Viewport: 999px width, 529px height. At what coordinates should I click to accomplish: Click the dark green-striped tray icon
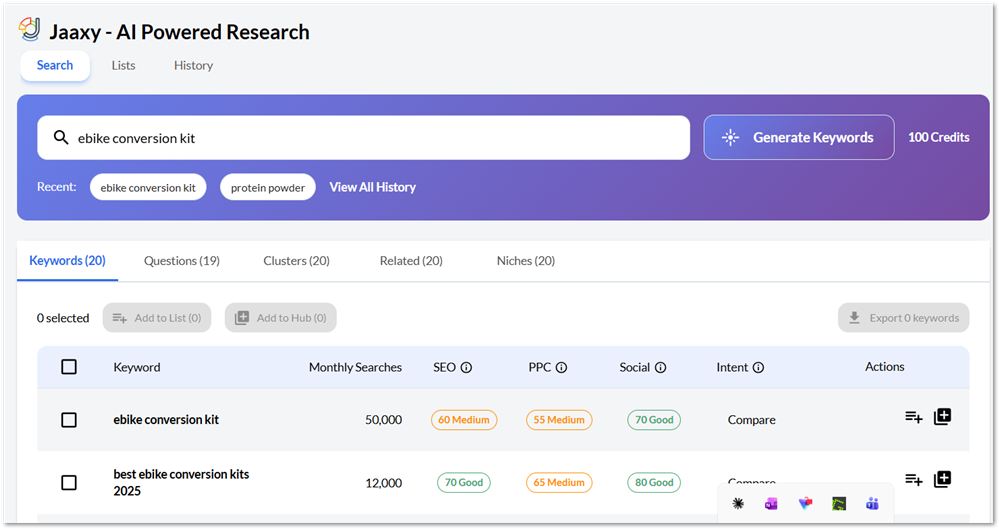click(839, 504)
